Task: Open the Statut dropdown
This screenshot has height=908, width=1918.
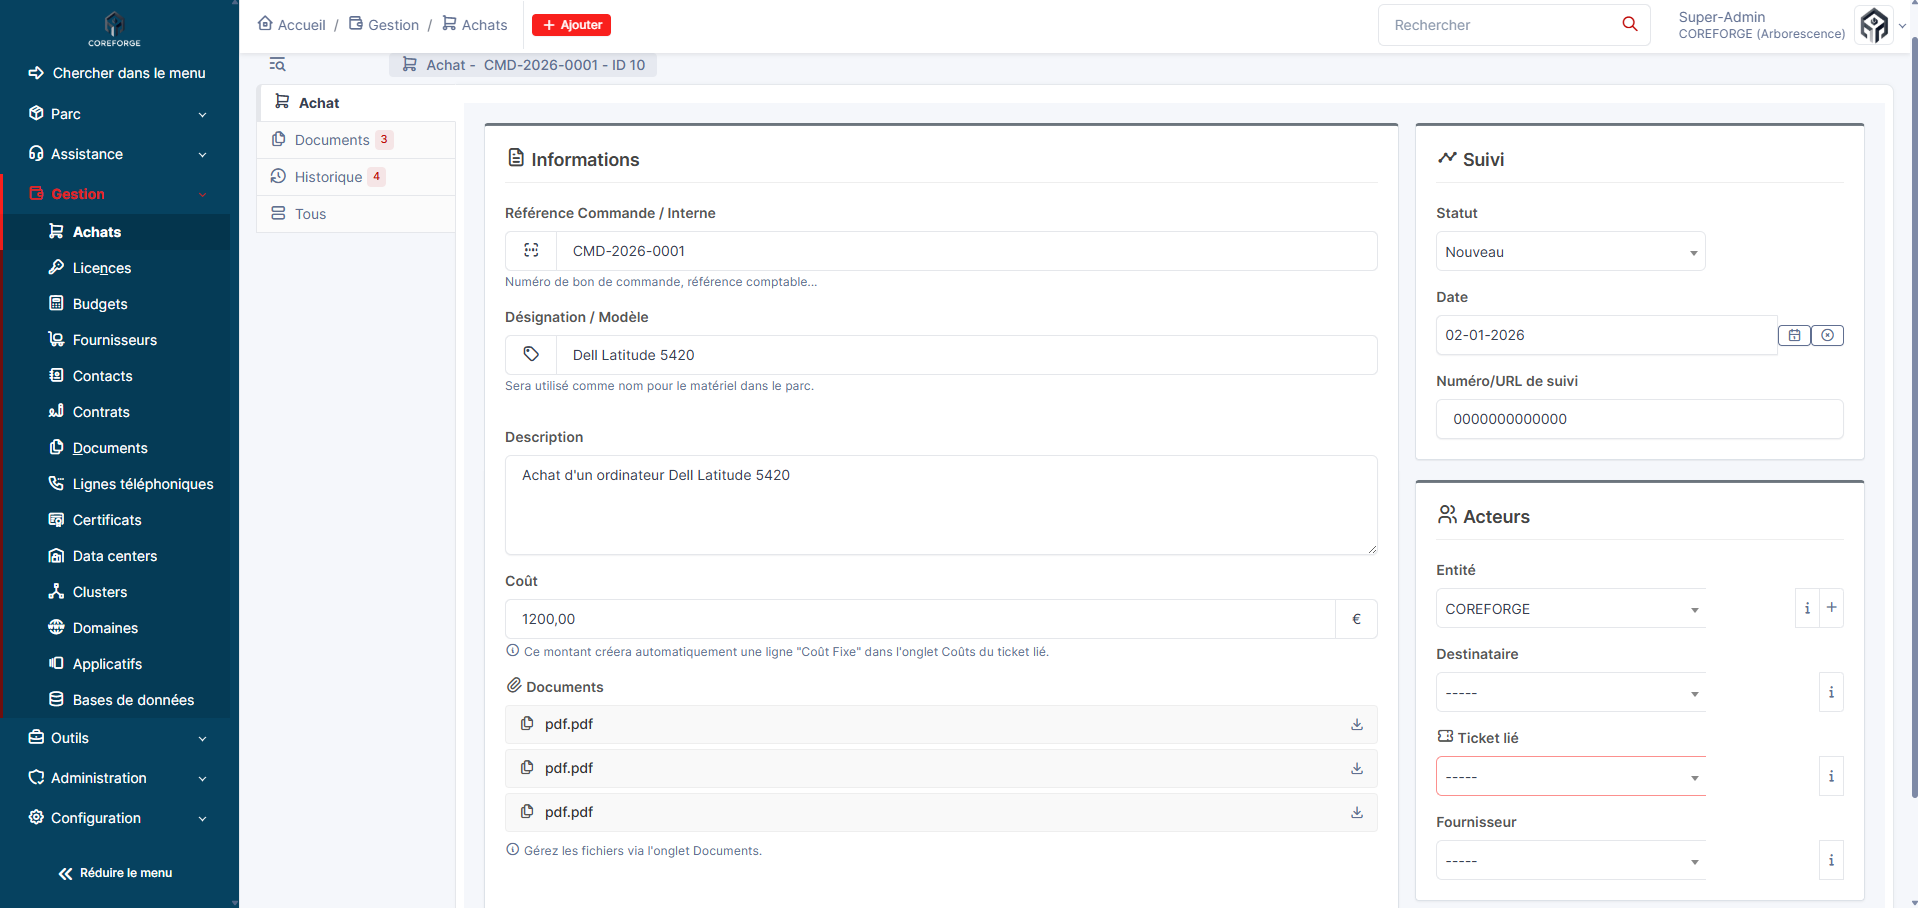Action: point(1570,252)
